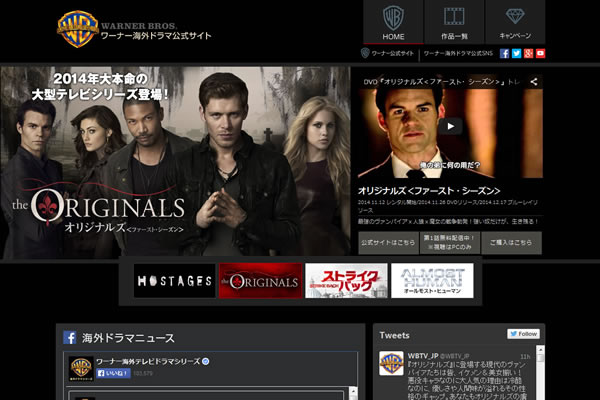Click the Warner Bros. shield logo

point(78,29)
